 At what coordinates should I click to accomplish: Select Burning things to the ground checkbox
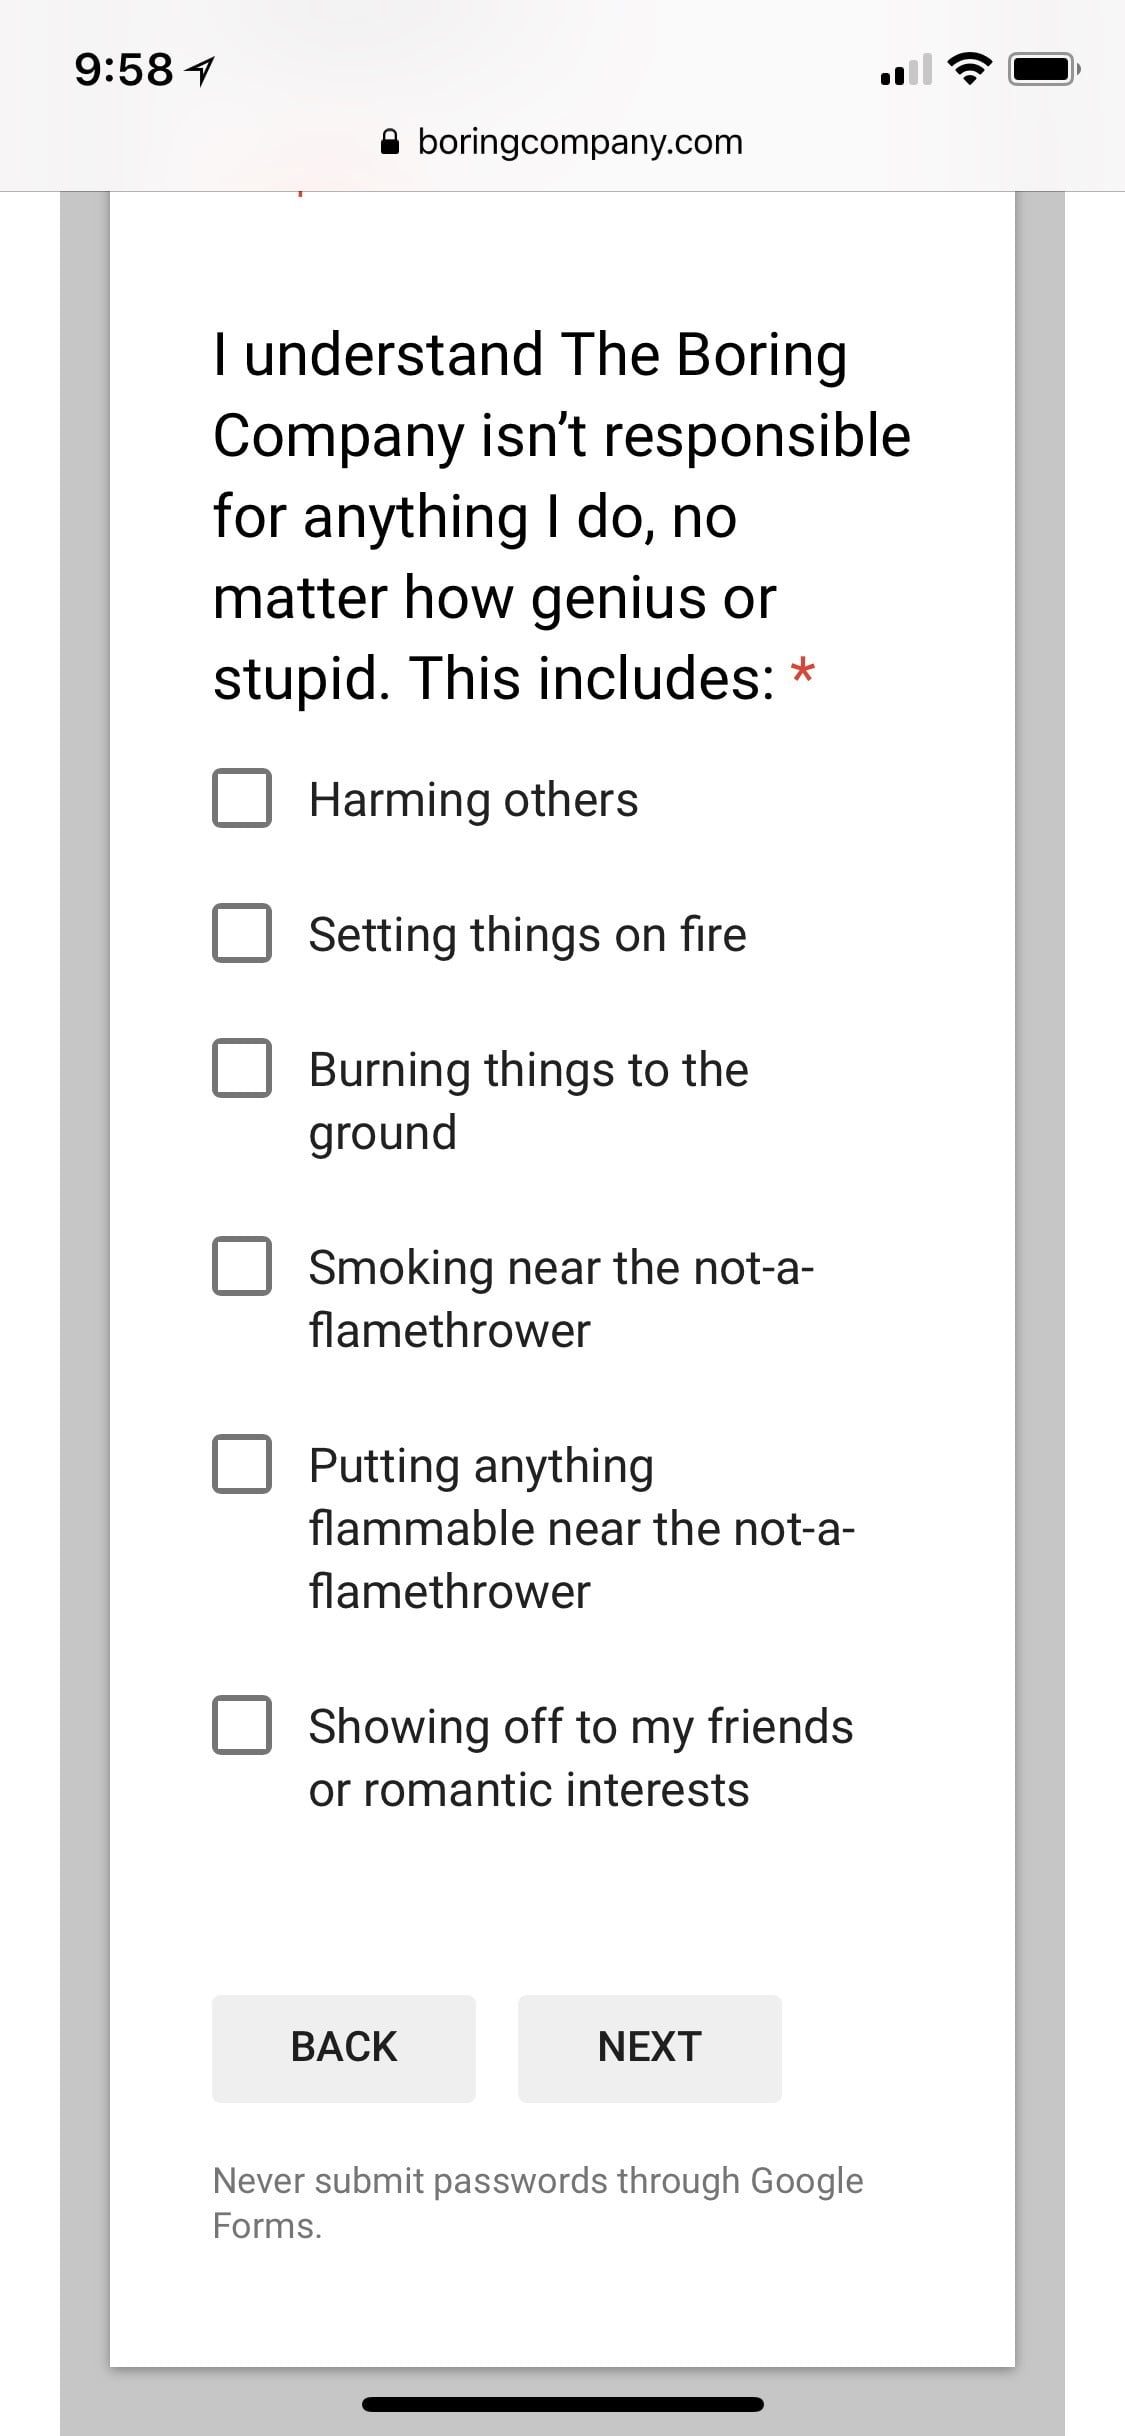(x=241, y=1068)
